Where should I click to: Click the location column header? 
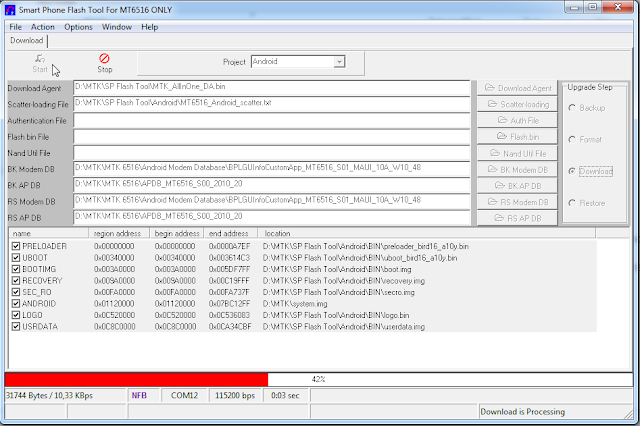(x=427, y=233)
